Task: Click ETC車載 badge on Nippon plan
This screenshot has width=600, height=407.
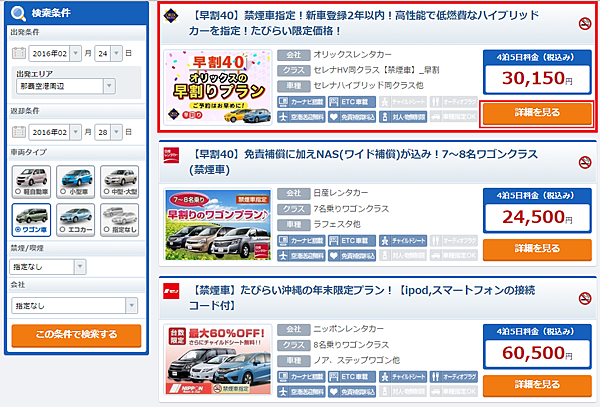Action: pos(352,377)
